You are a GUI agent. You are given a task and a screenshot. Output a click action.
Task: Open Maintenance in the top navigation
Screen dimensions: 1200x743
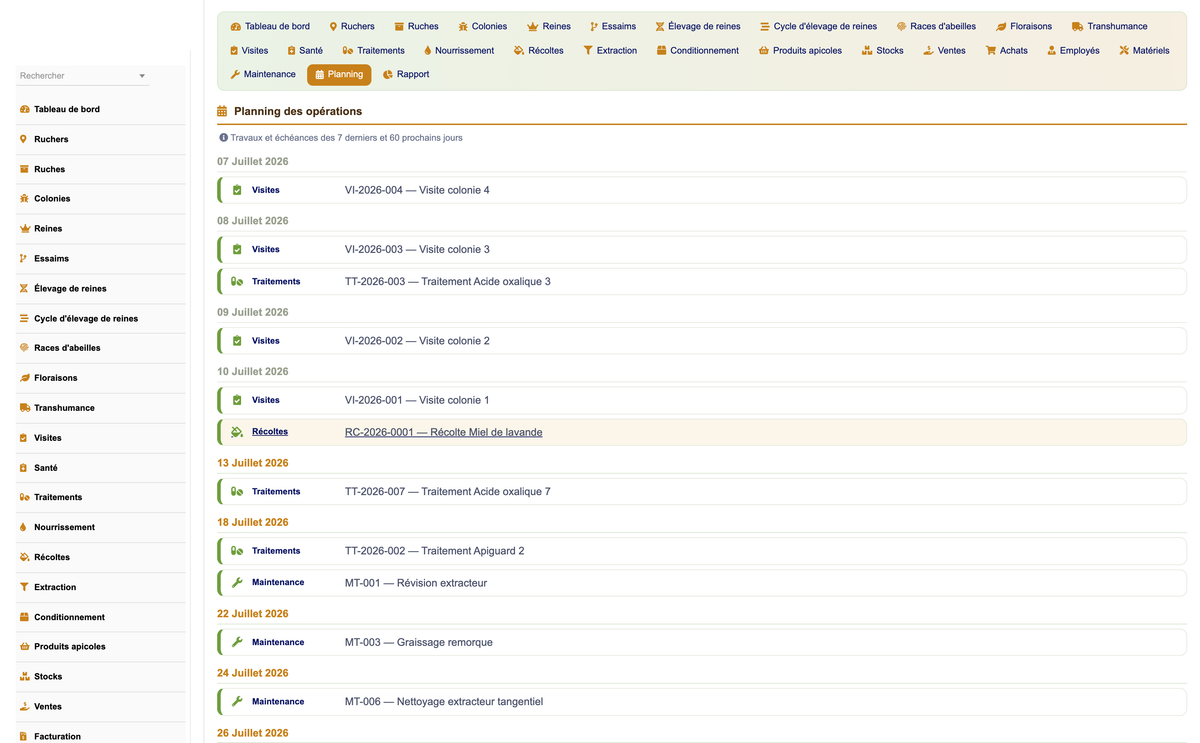coord(263,74)
